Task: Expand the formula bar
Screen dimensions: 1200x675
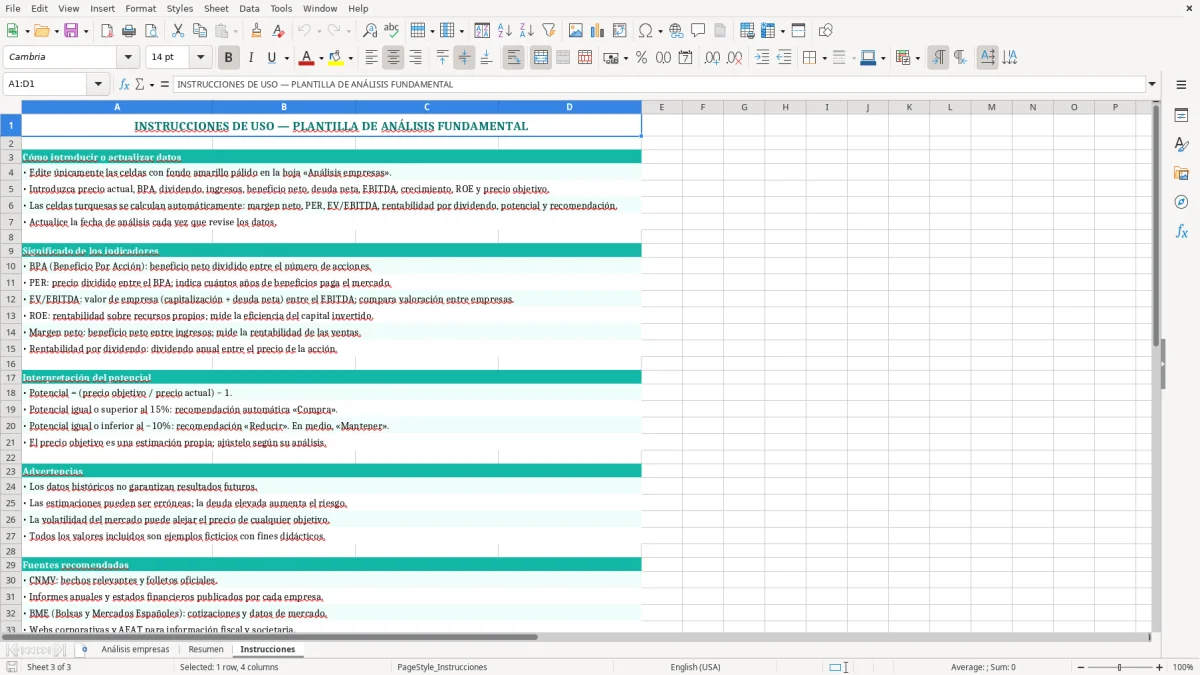Action: tap(1152, 85)
